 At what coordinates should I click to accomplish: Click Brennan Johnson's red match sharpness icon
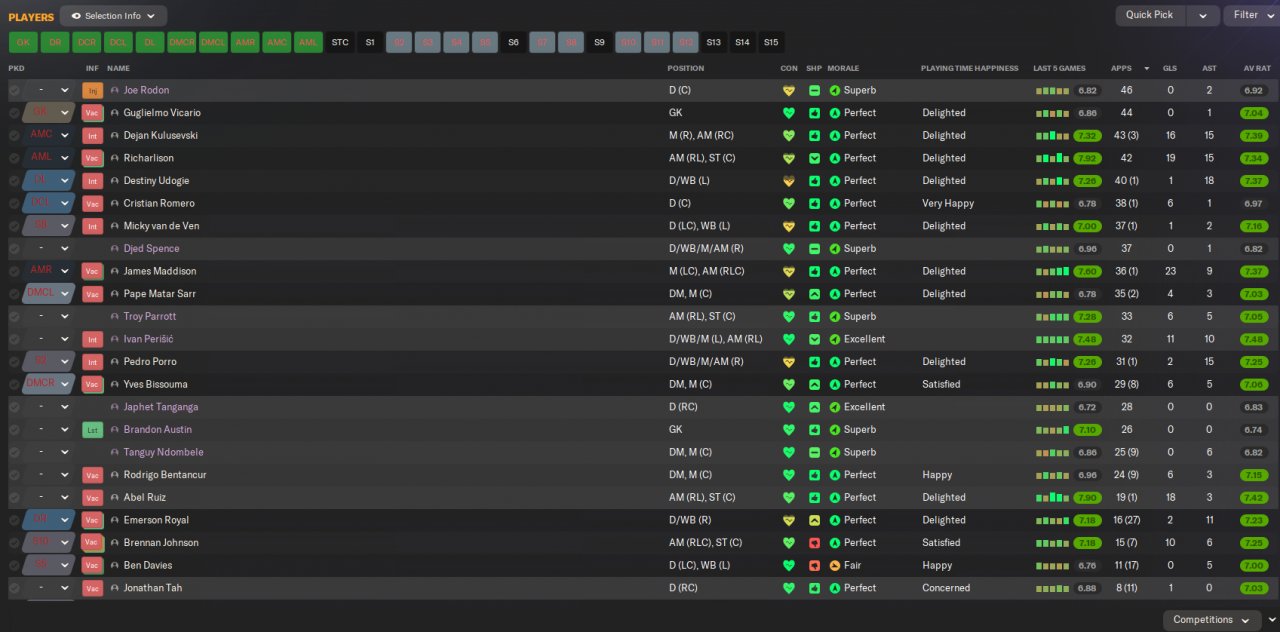pyautogui.click(x=814, y=543)
